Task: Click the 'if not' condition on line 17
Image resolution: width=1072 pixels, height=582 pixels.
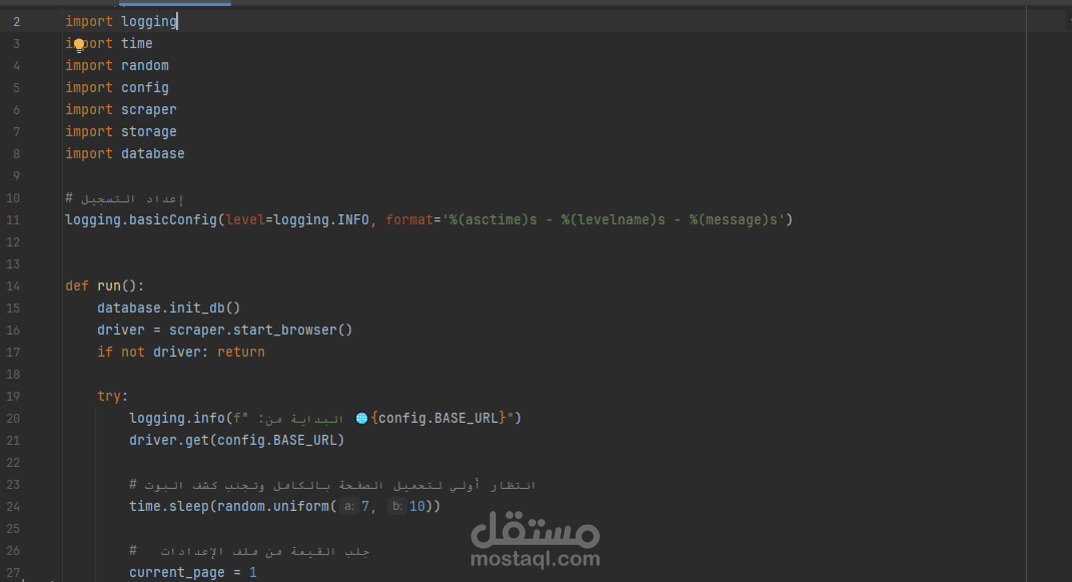Action: click(121, 352)
